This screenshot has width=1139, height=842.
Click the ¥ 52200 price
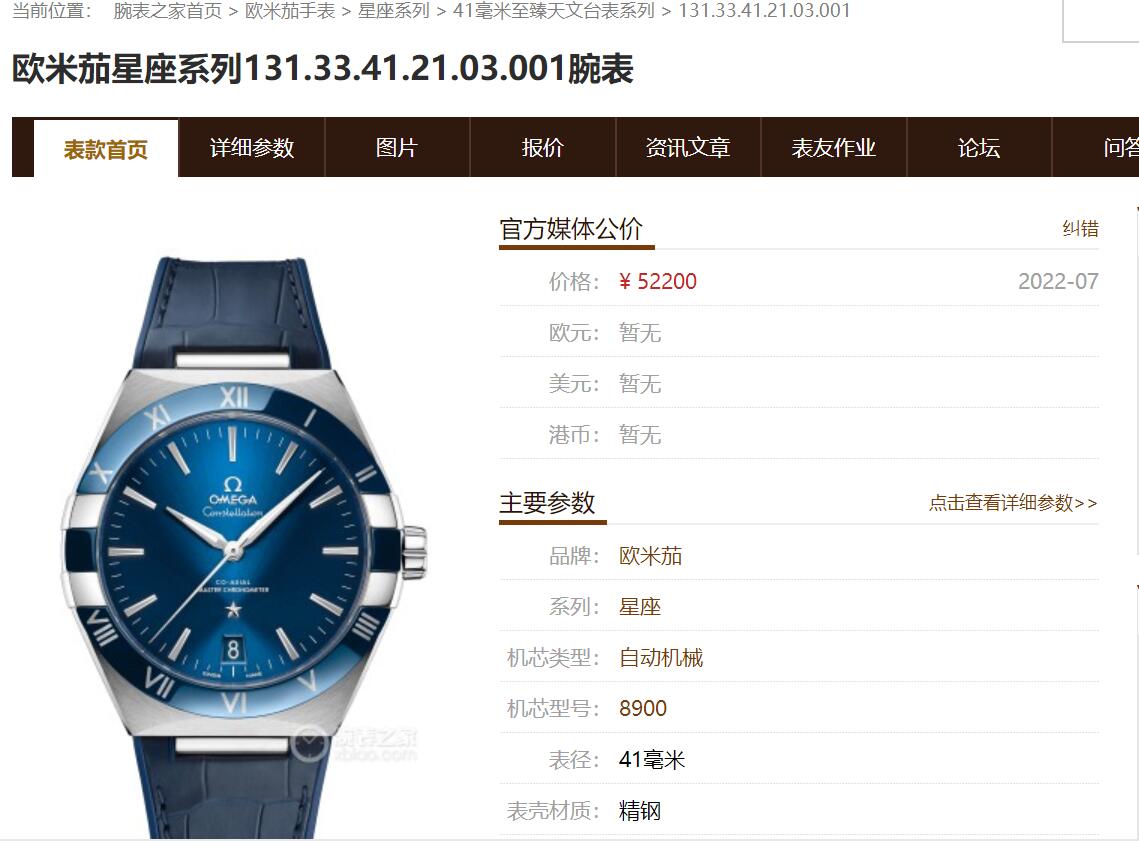coord(657,281)
